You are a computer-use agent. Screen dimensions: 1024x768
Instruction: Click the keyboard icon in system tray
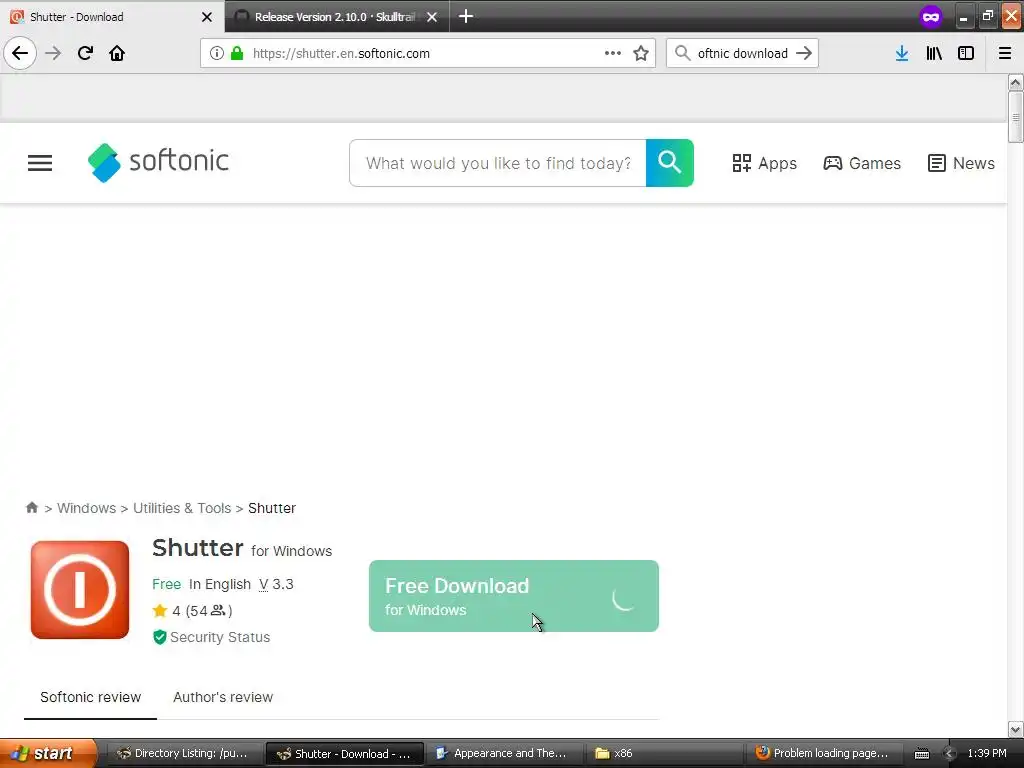point(921,754)
